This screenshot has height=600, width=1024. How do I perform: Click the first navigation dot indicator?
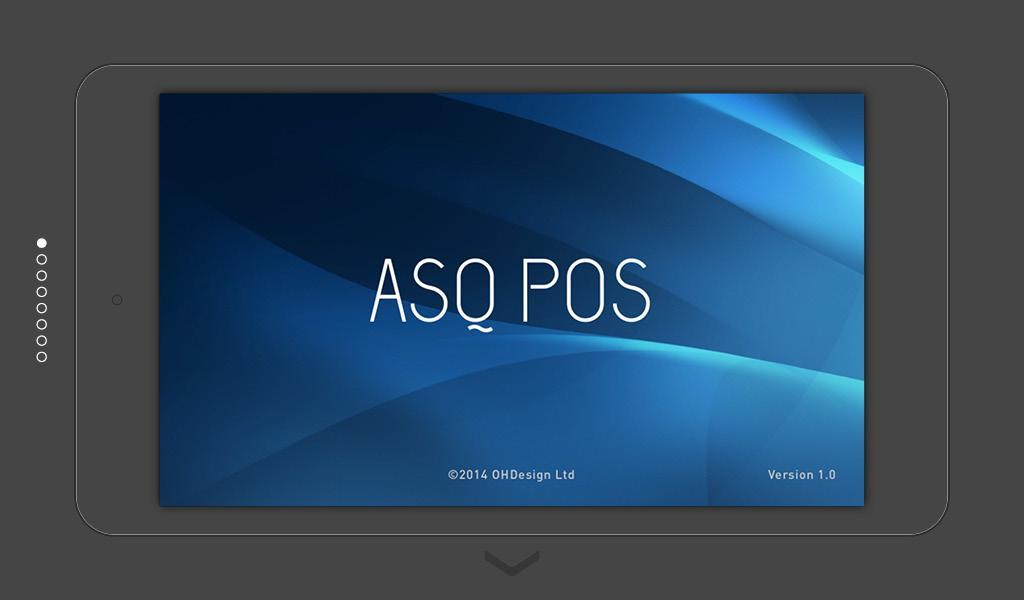coord(40,241)
